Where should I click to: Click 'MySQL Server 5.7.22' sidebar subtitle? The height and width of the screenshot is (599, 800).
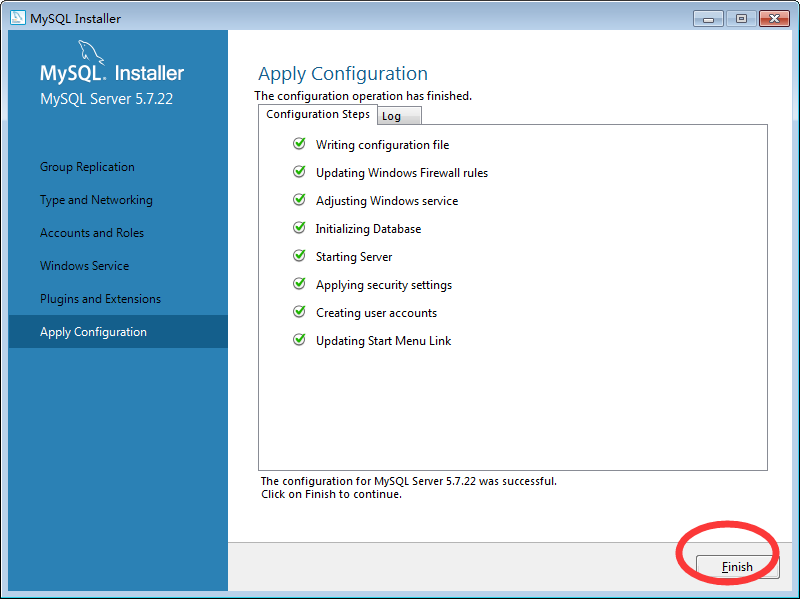click(107, 98)
